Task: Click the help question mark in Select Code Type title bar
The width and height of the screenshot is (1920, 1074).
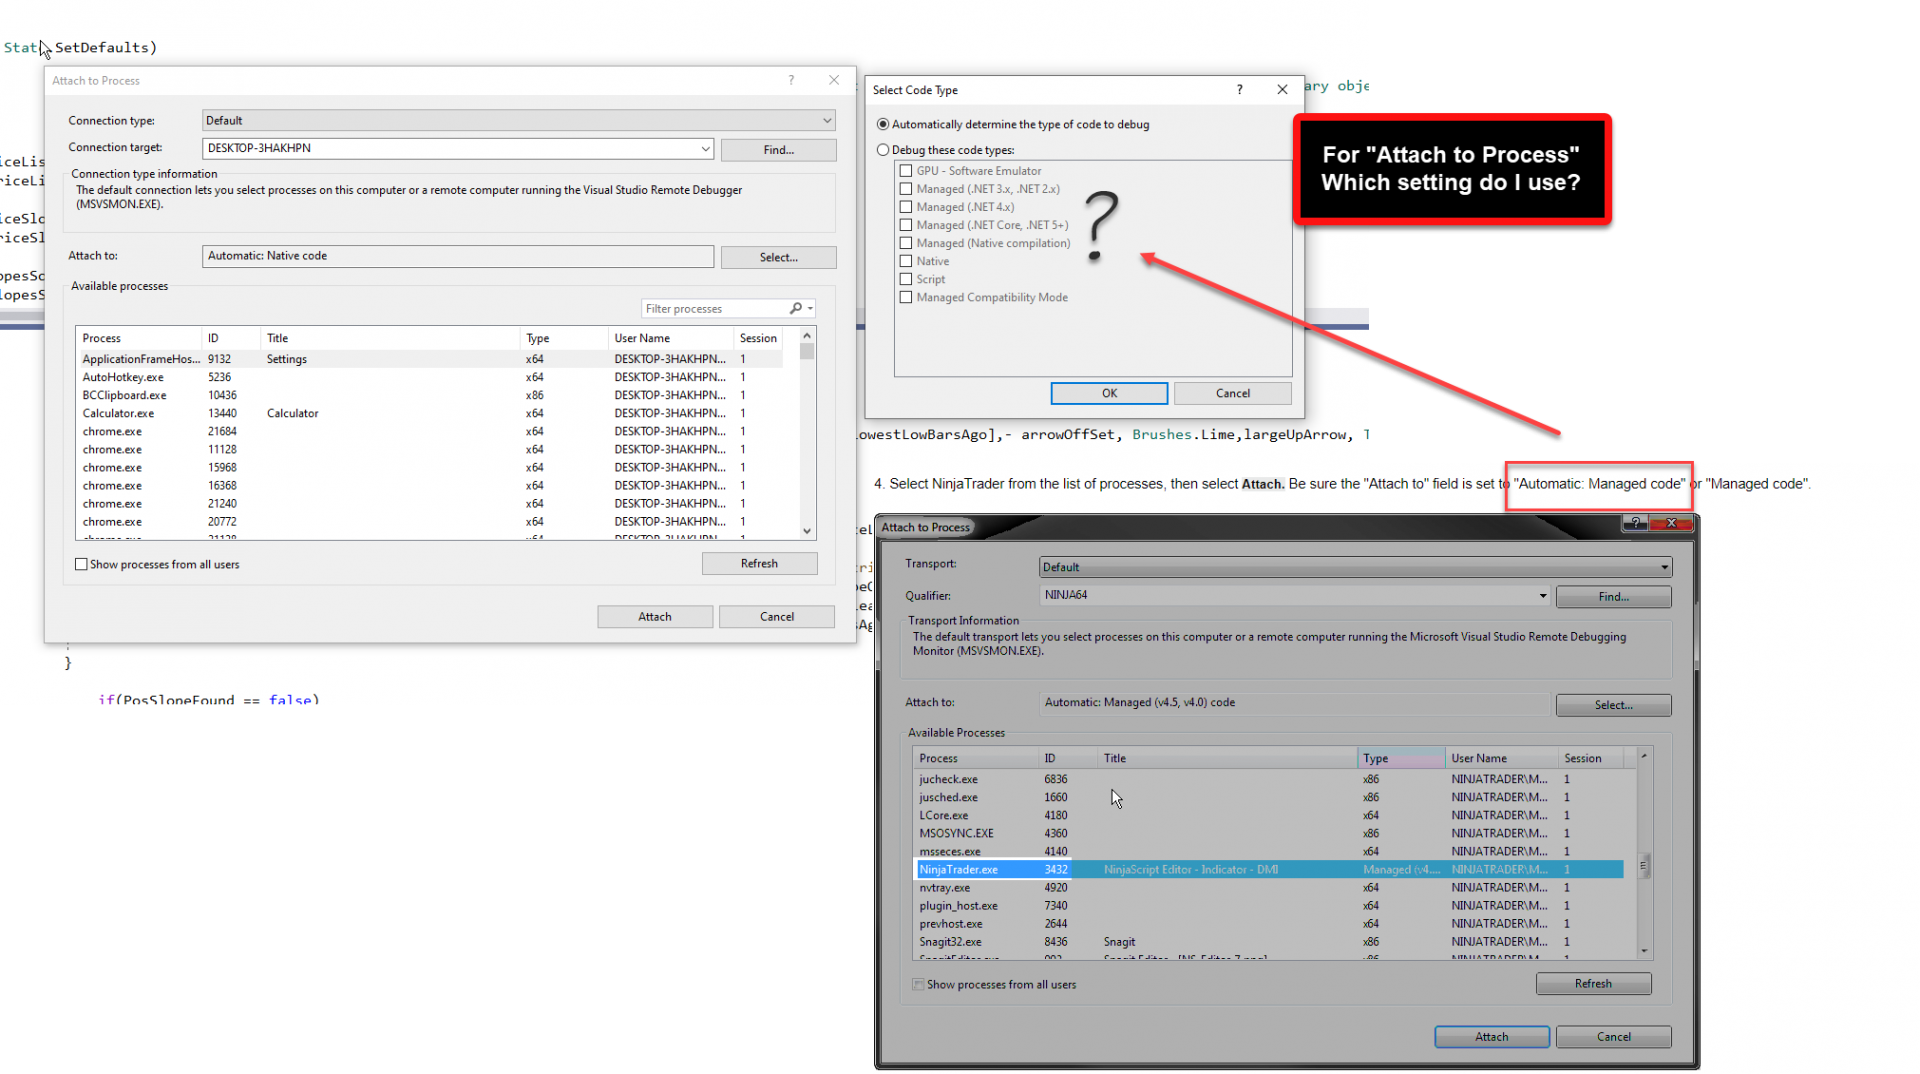Action: [1240, 90]
